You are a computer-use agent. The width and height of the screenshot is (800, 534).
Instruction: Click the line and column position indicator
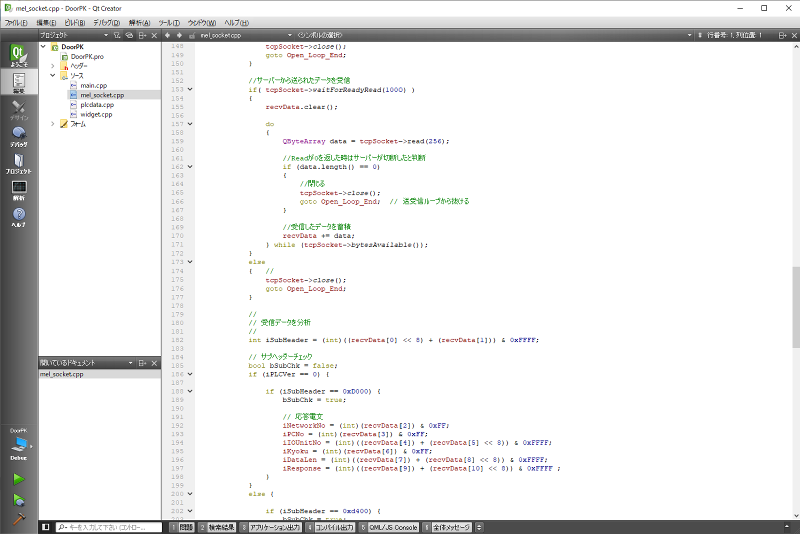(734, 35)
